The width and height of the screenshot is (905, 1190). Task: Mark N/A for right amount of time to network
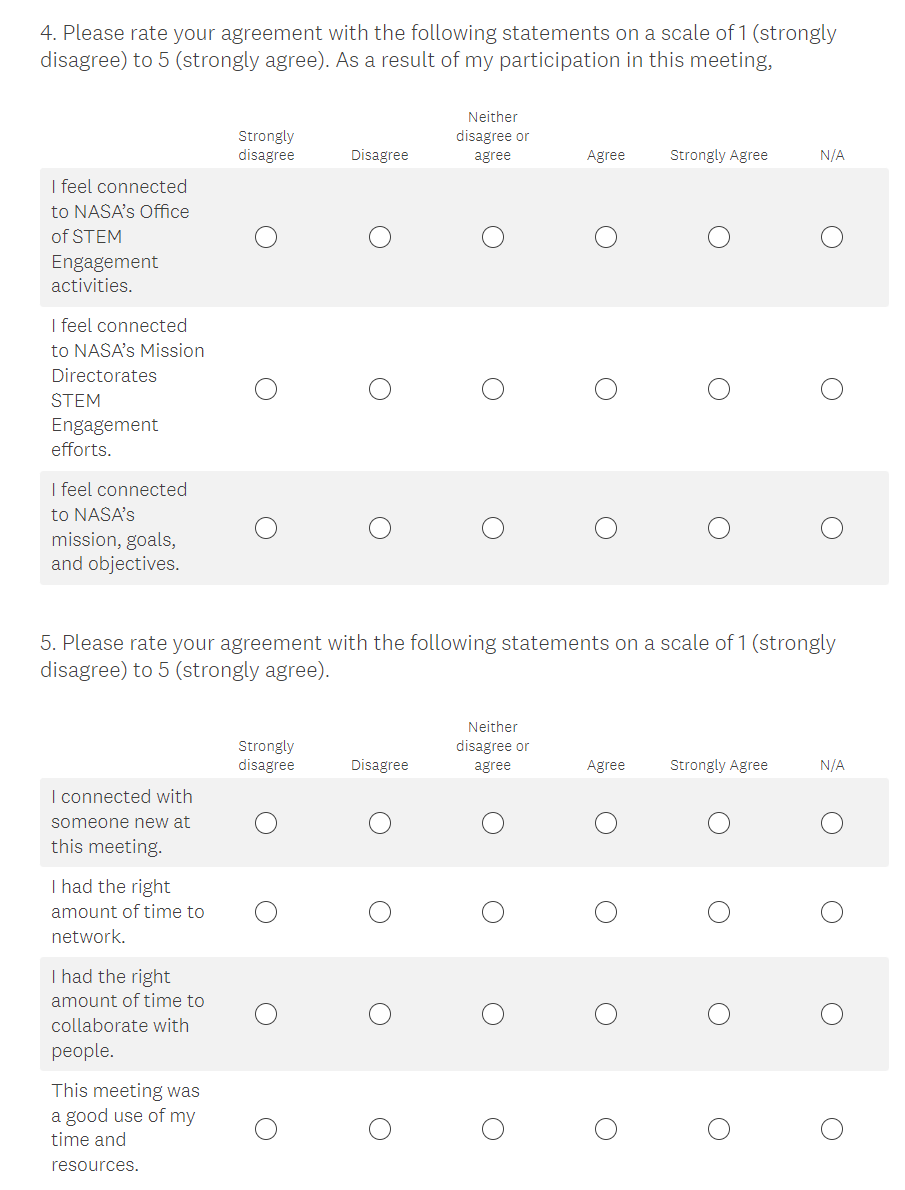click(831, 912)
